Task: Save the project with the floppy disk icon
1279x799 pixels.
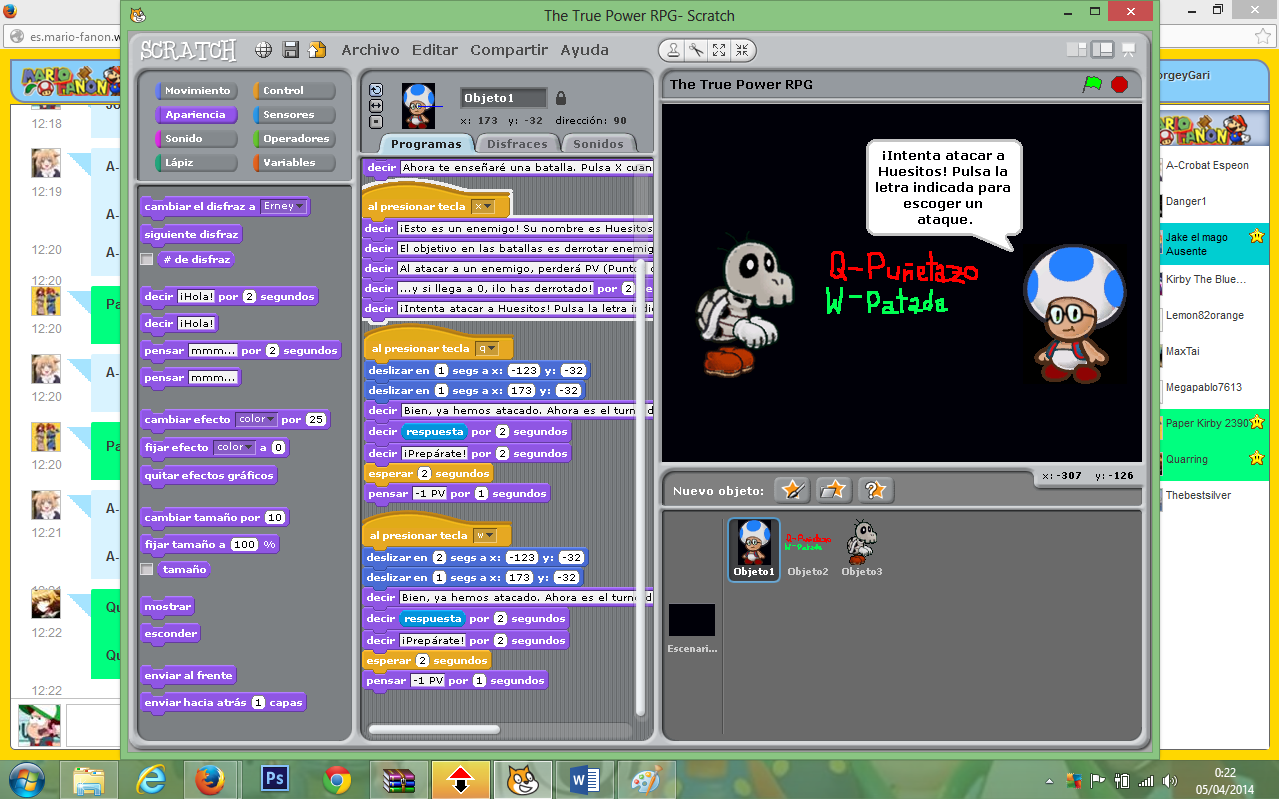Action: (291, 50)
